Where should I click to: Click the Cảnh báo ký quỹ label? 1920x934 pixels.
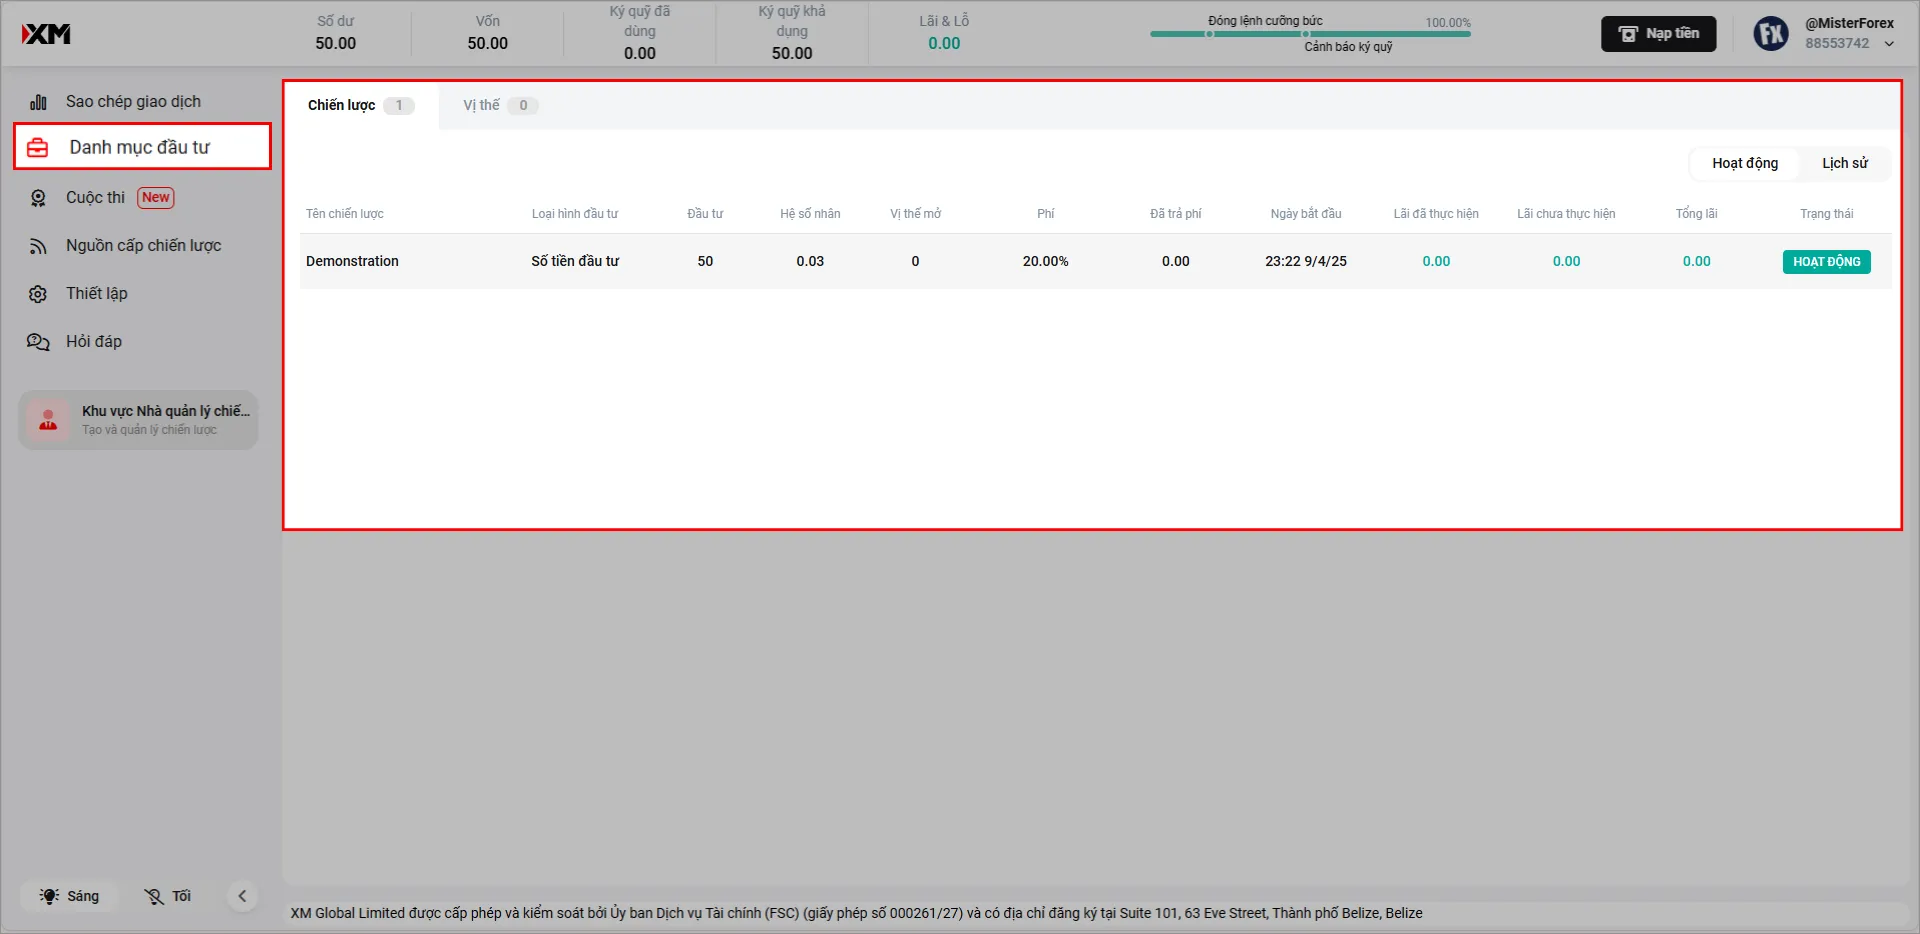click(1348, 47)
